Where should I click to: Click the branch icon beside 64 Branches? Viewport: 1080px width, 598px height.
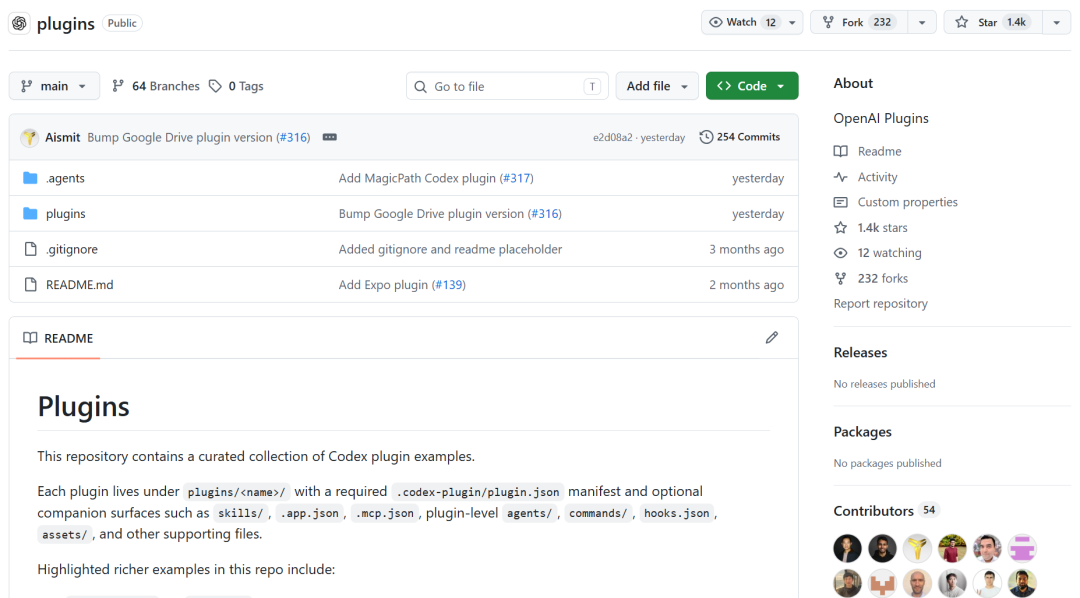(118, 86)
